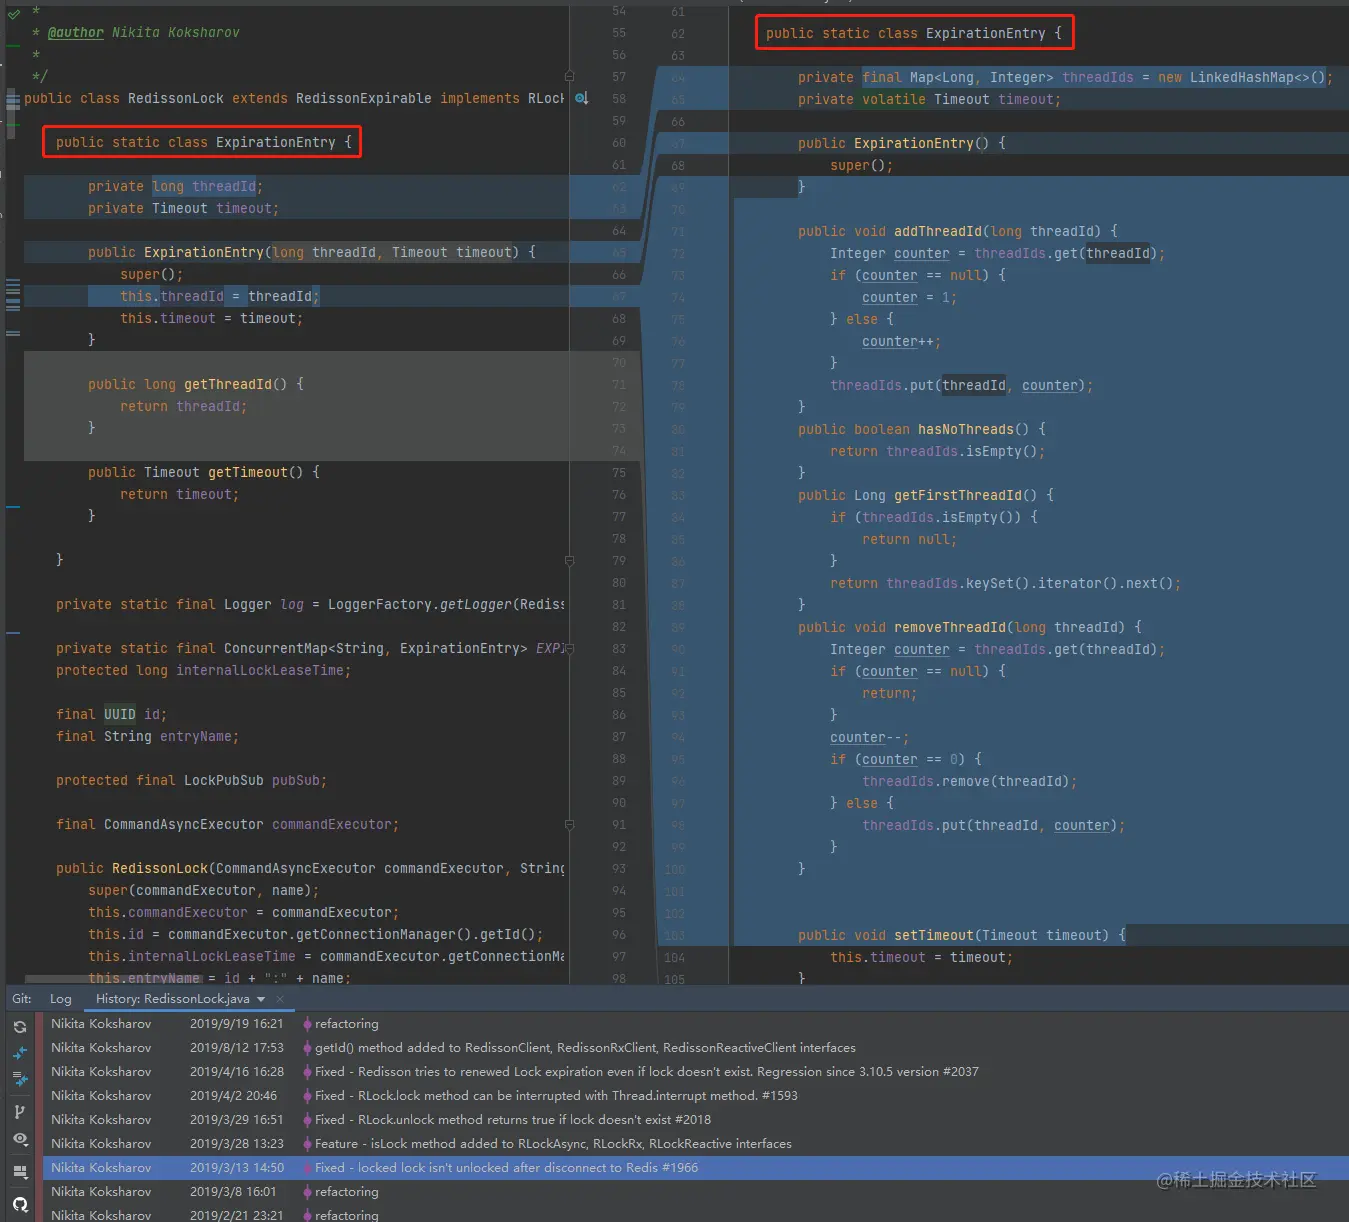Click internalLockLeaseTime field declaration
Screen dimensions: 1349x1222
260,670
